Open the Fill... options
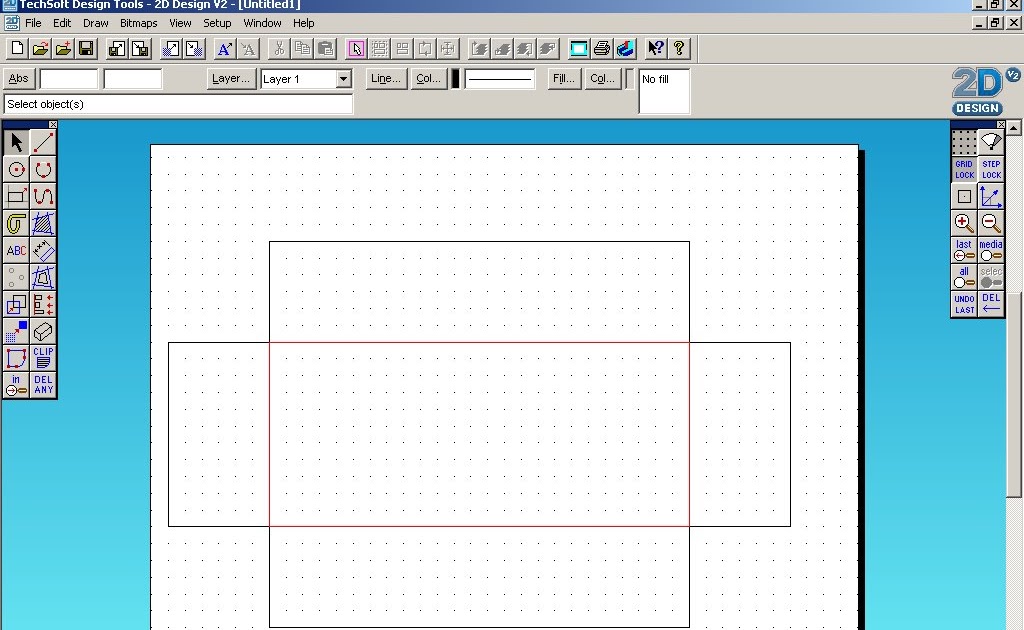Screen dimensions: 1024x630 563,78
